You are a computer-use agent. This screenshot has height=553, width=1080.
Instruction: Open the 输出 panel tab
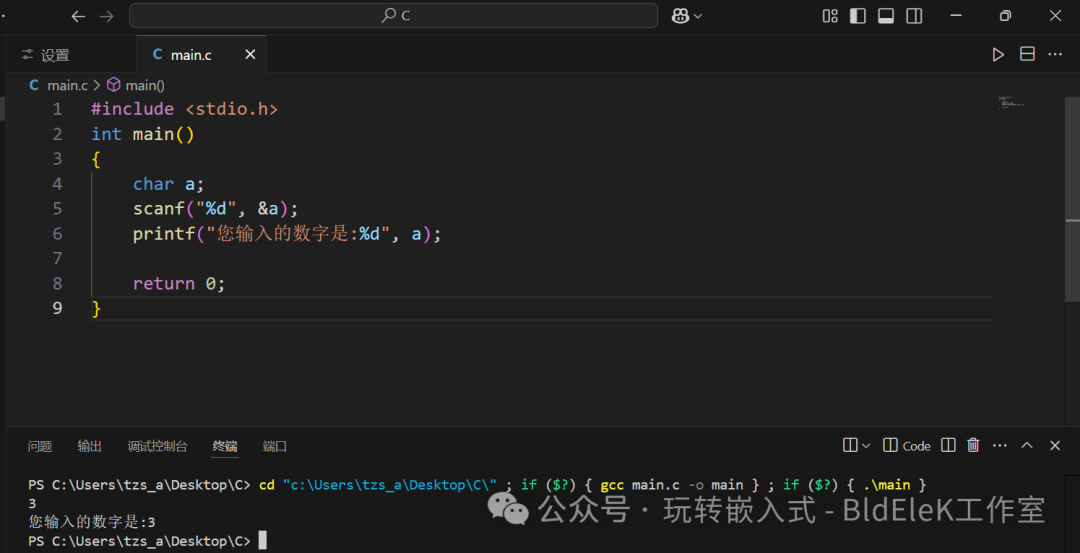[90, 446]
